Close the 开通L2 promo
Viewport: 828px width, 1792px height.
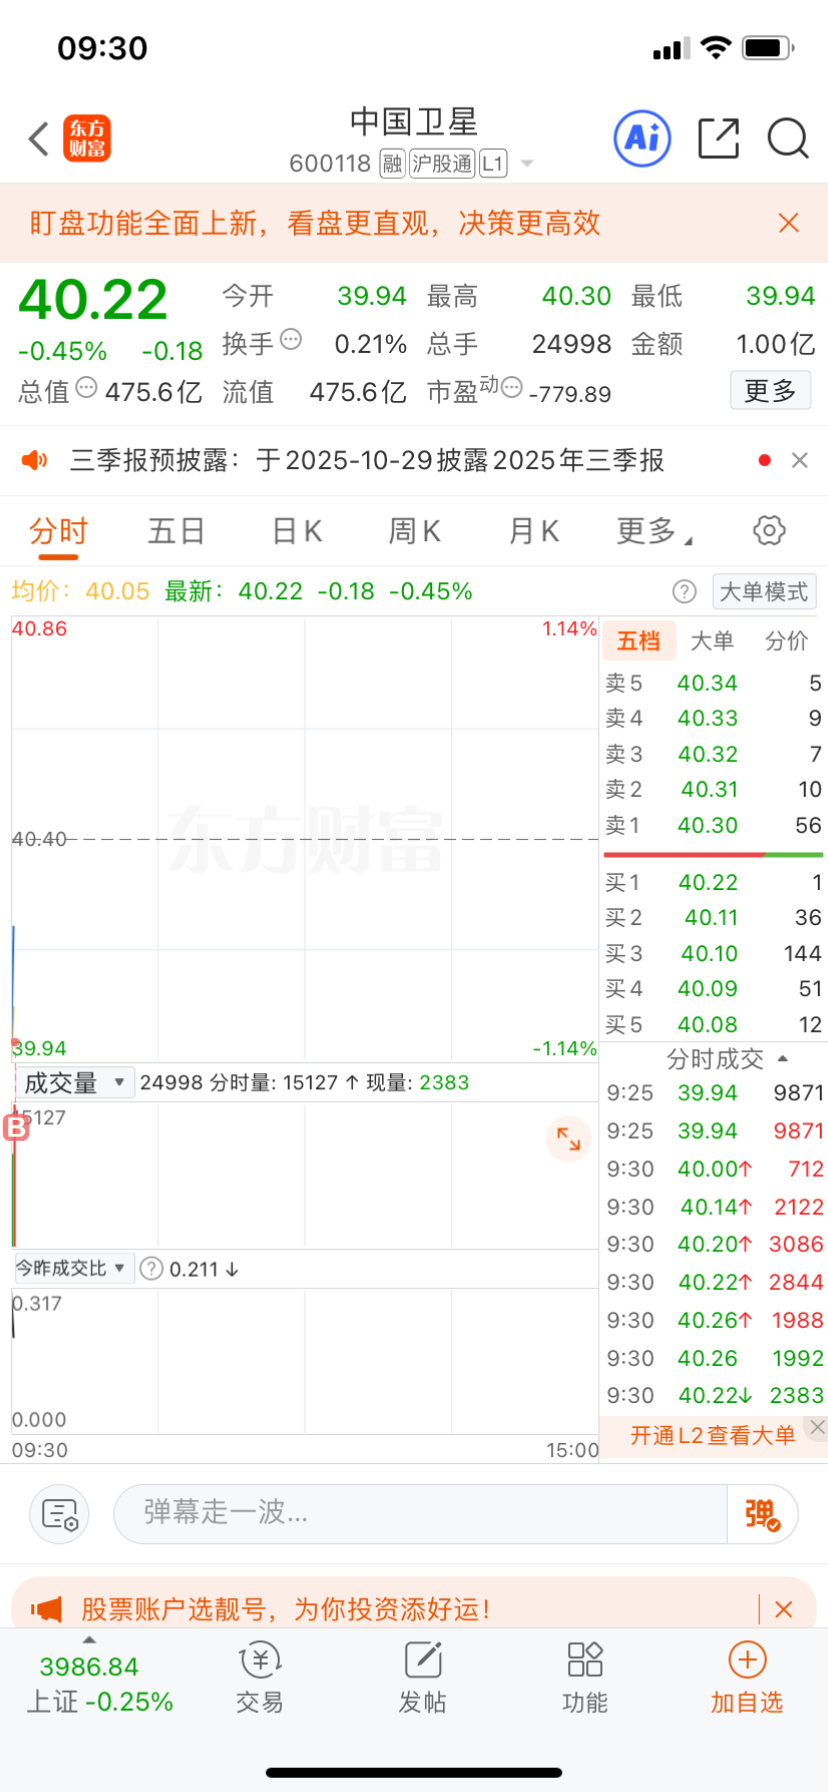(817, 1427)
